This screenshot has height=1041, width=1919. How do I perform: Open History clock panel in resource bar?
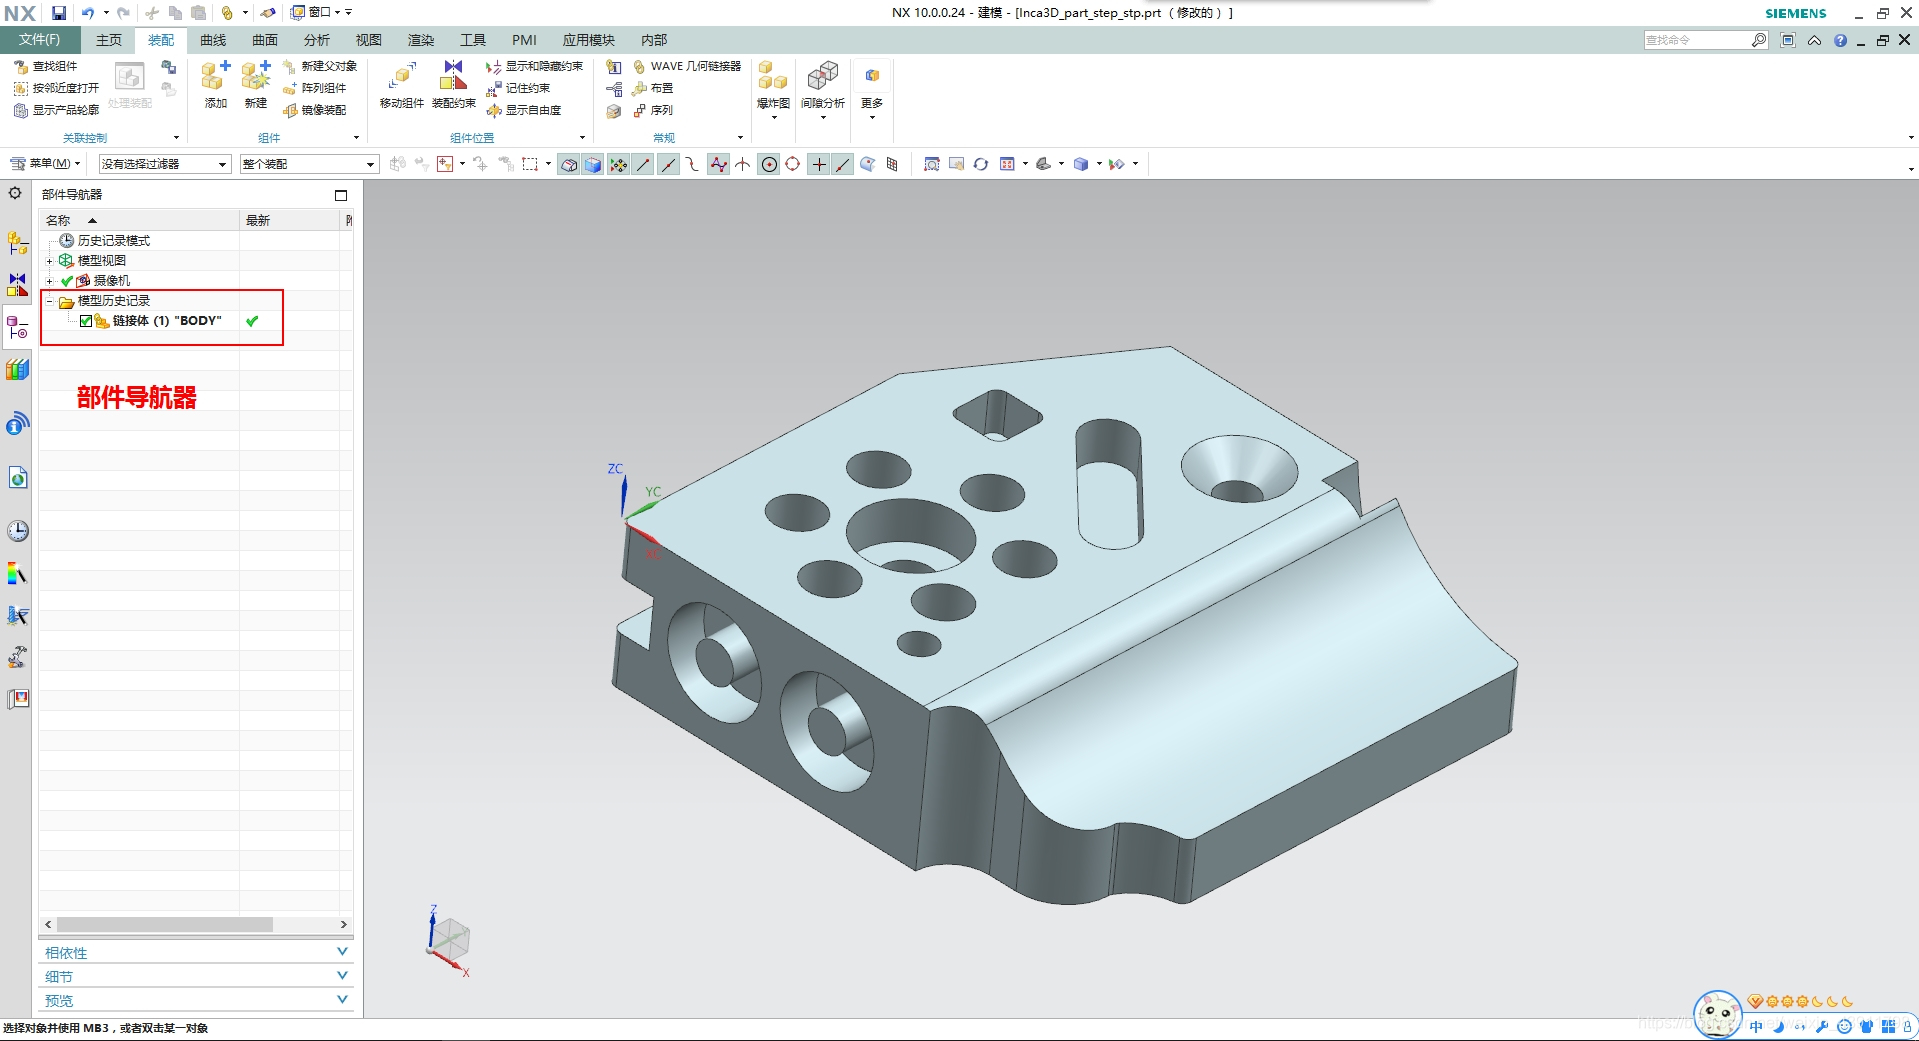click(18, 531)
